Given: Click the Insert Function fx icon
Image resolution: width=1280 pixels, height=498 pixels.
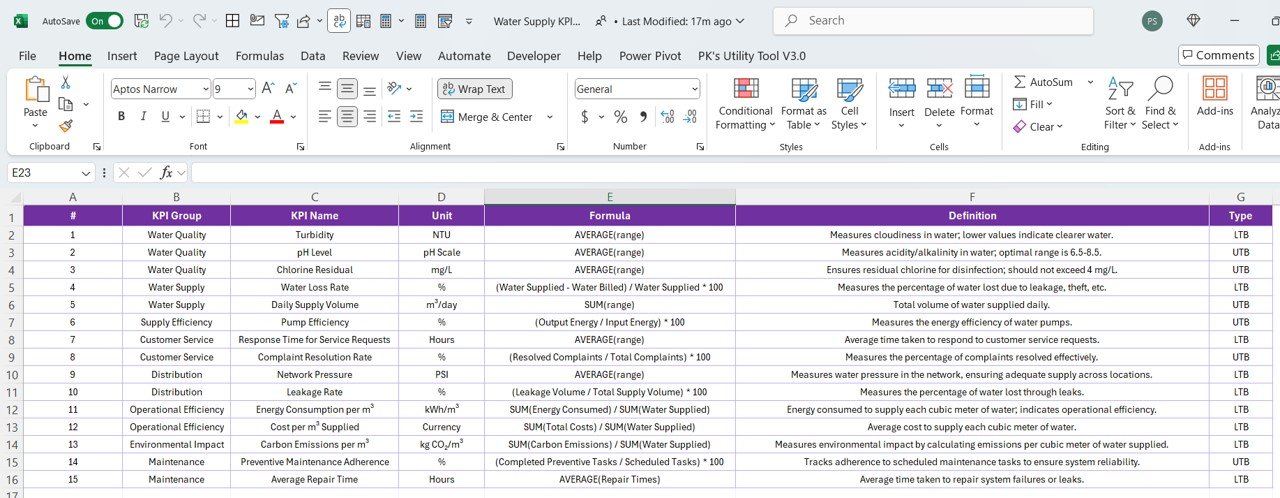Looking at the screenshot, I should 167,173.
